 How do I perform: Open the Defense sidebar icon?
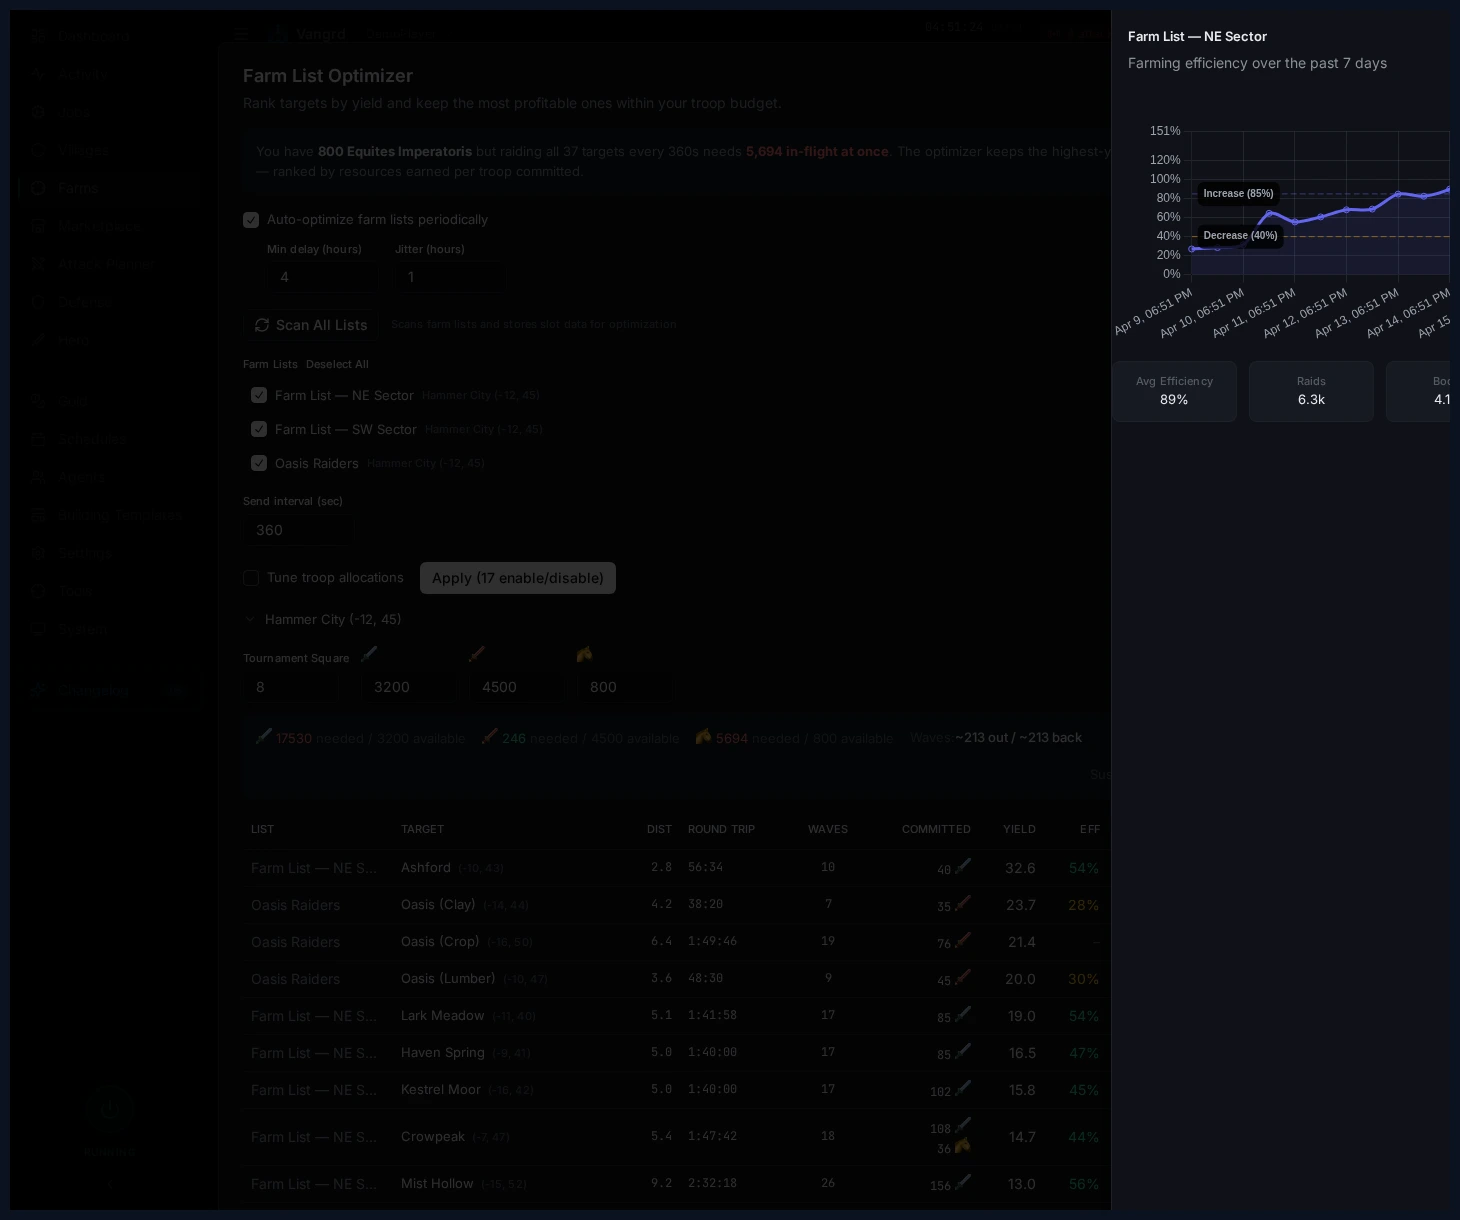click(38, 301)
